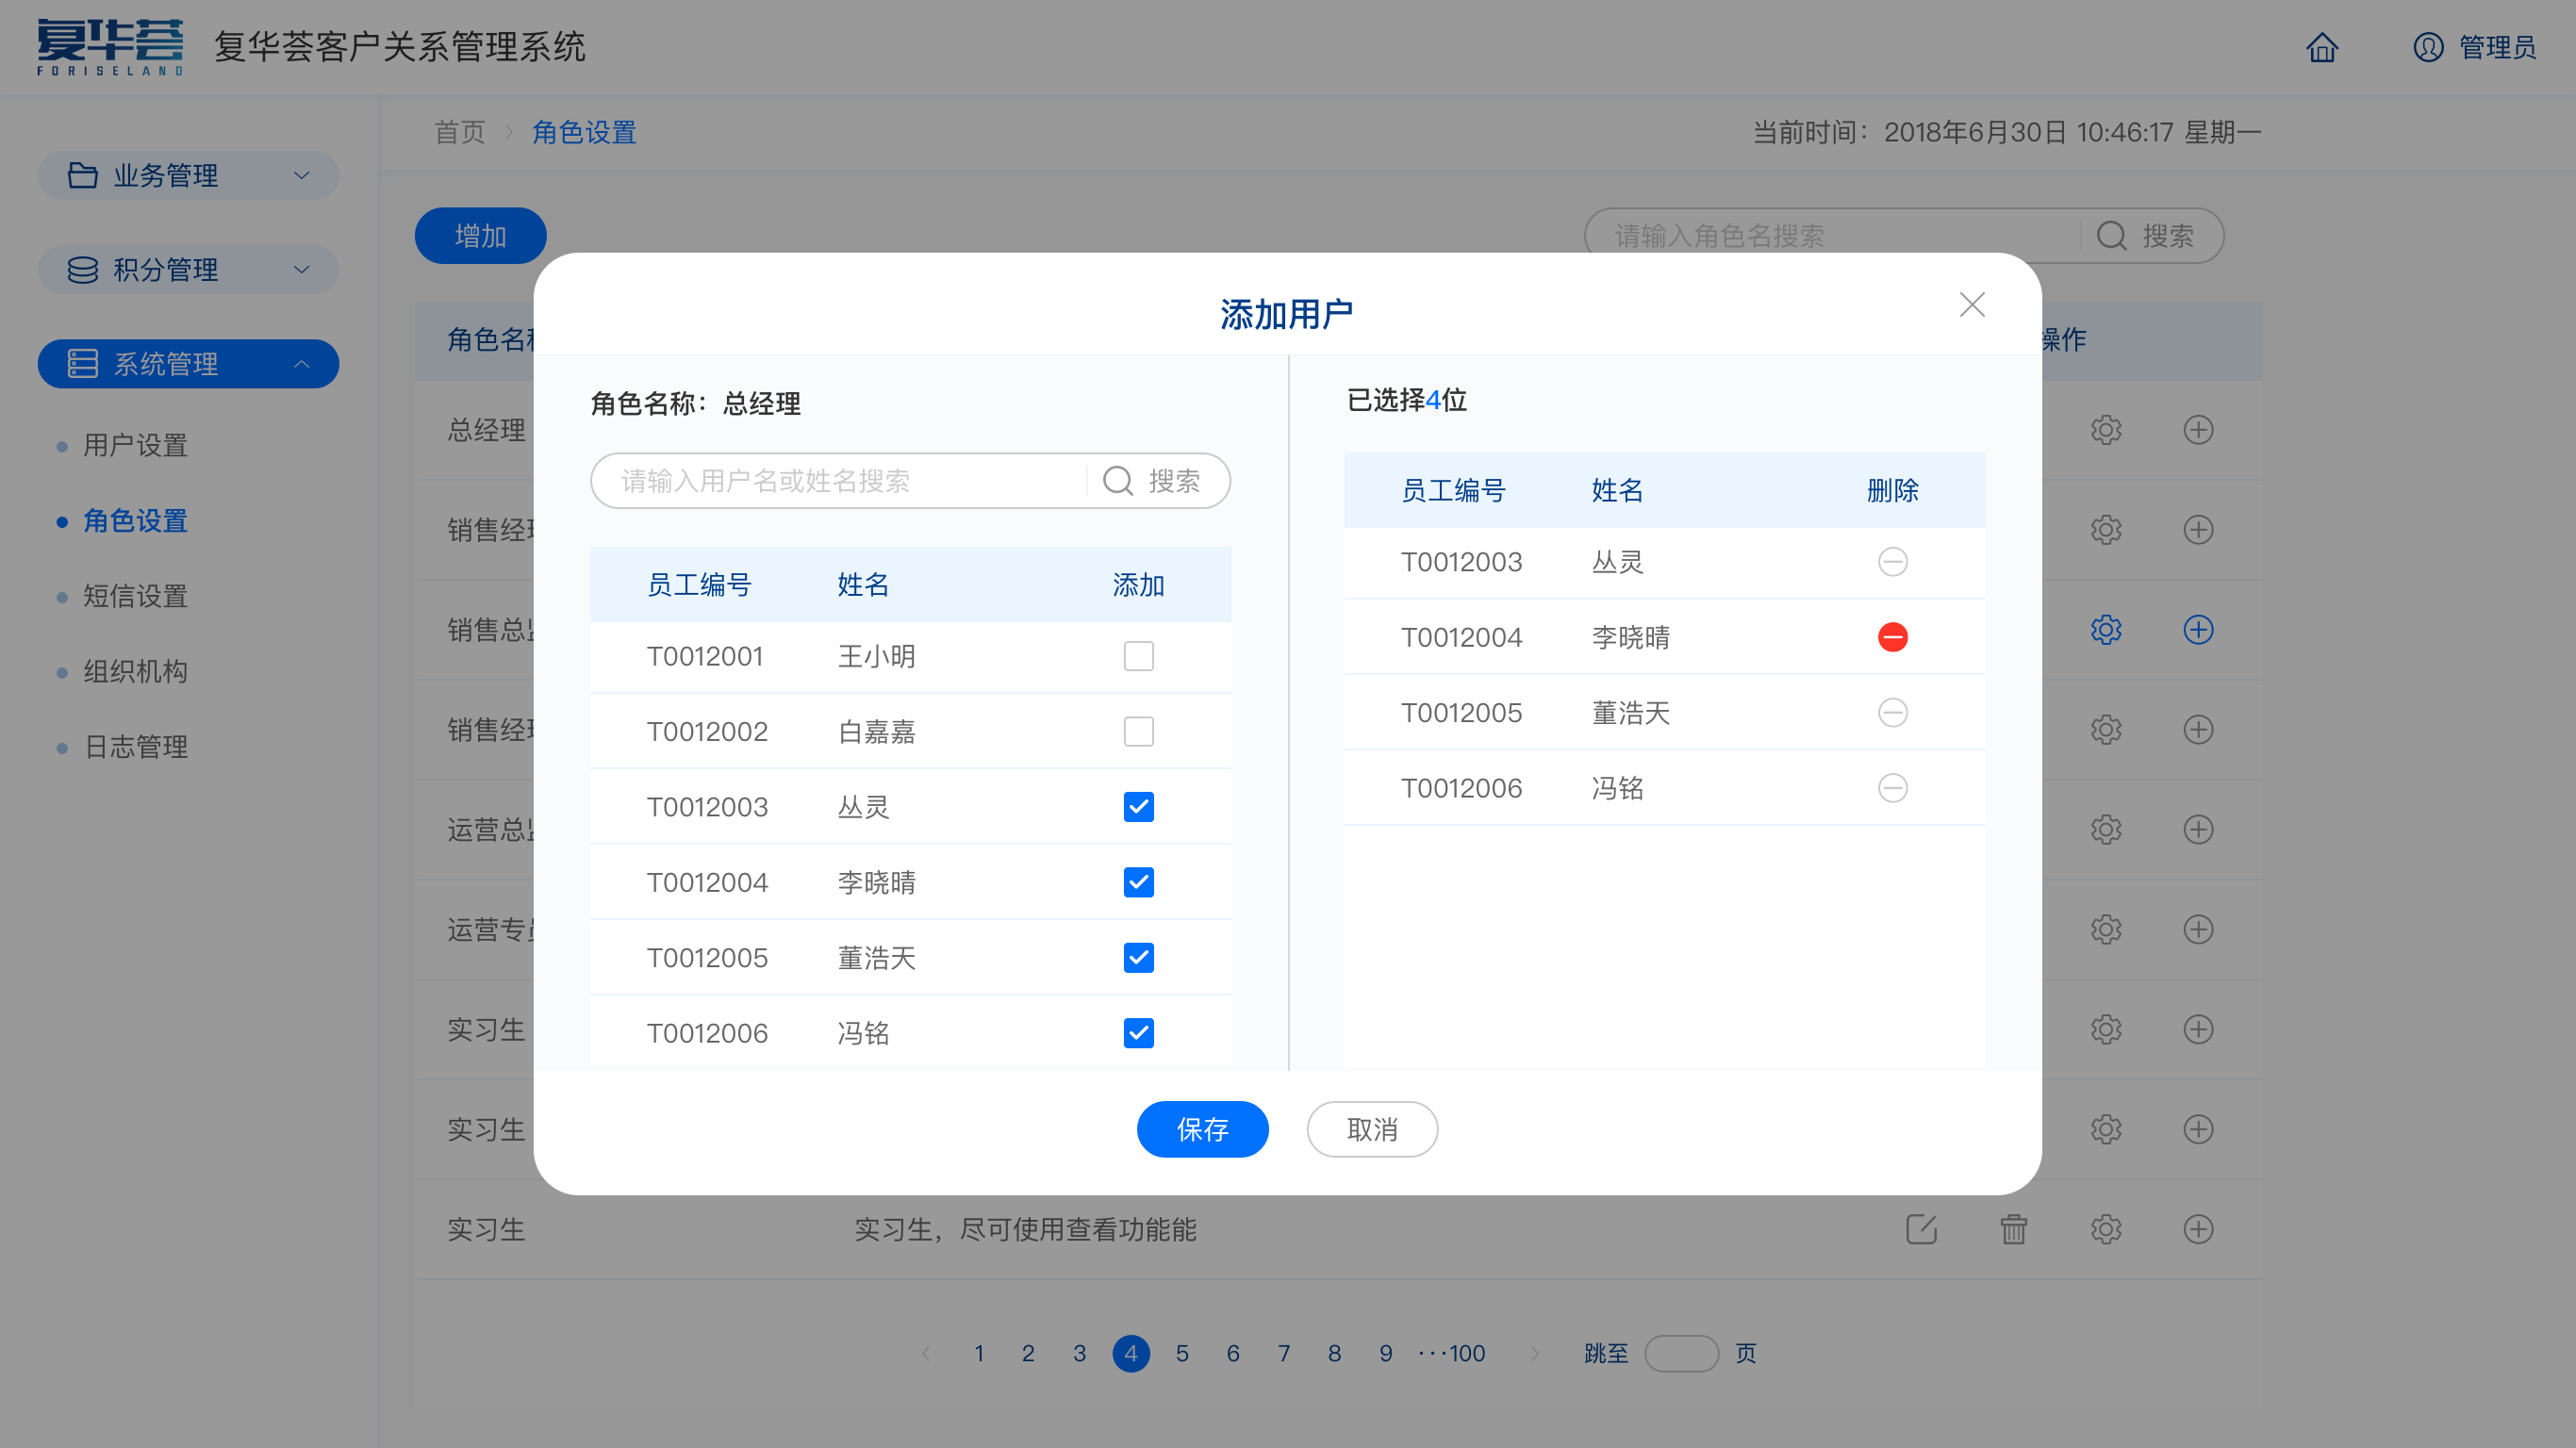2576x1448 pixels.
Task: Close the 添加用户 dialog
Action: pyautogui.click(x=1972, y=305)
